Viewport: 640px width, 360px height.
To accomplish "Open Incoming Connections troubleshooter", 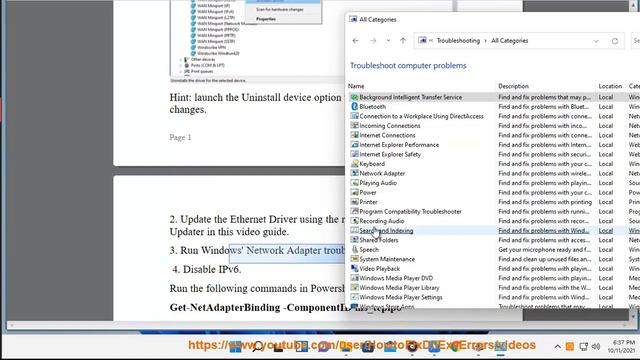I will coord(390,126).
